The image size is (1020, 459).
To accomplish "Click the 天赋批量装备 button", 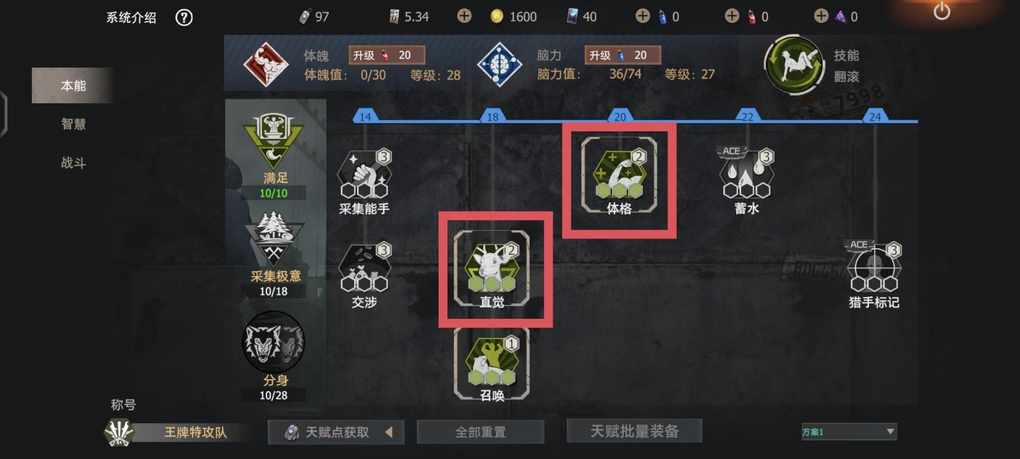I will 634,431.
